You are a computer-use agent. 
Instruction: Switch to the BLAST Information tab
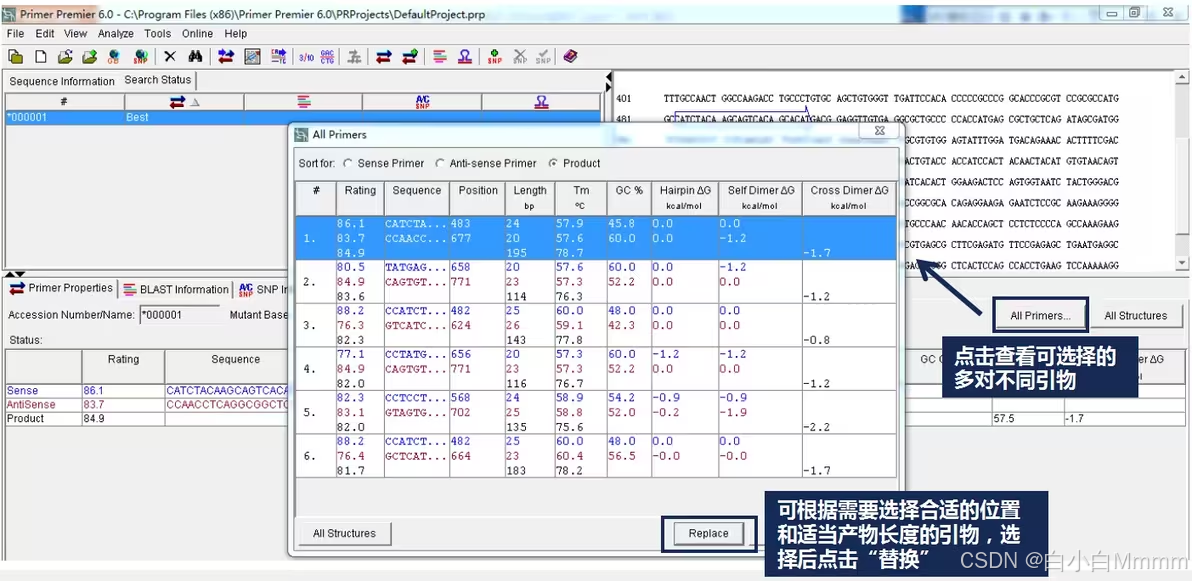[176, 289]
